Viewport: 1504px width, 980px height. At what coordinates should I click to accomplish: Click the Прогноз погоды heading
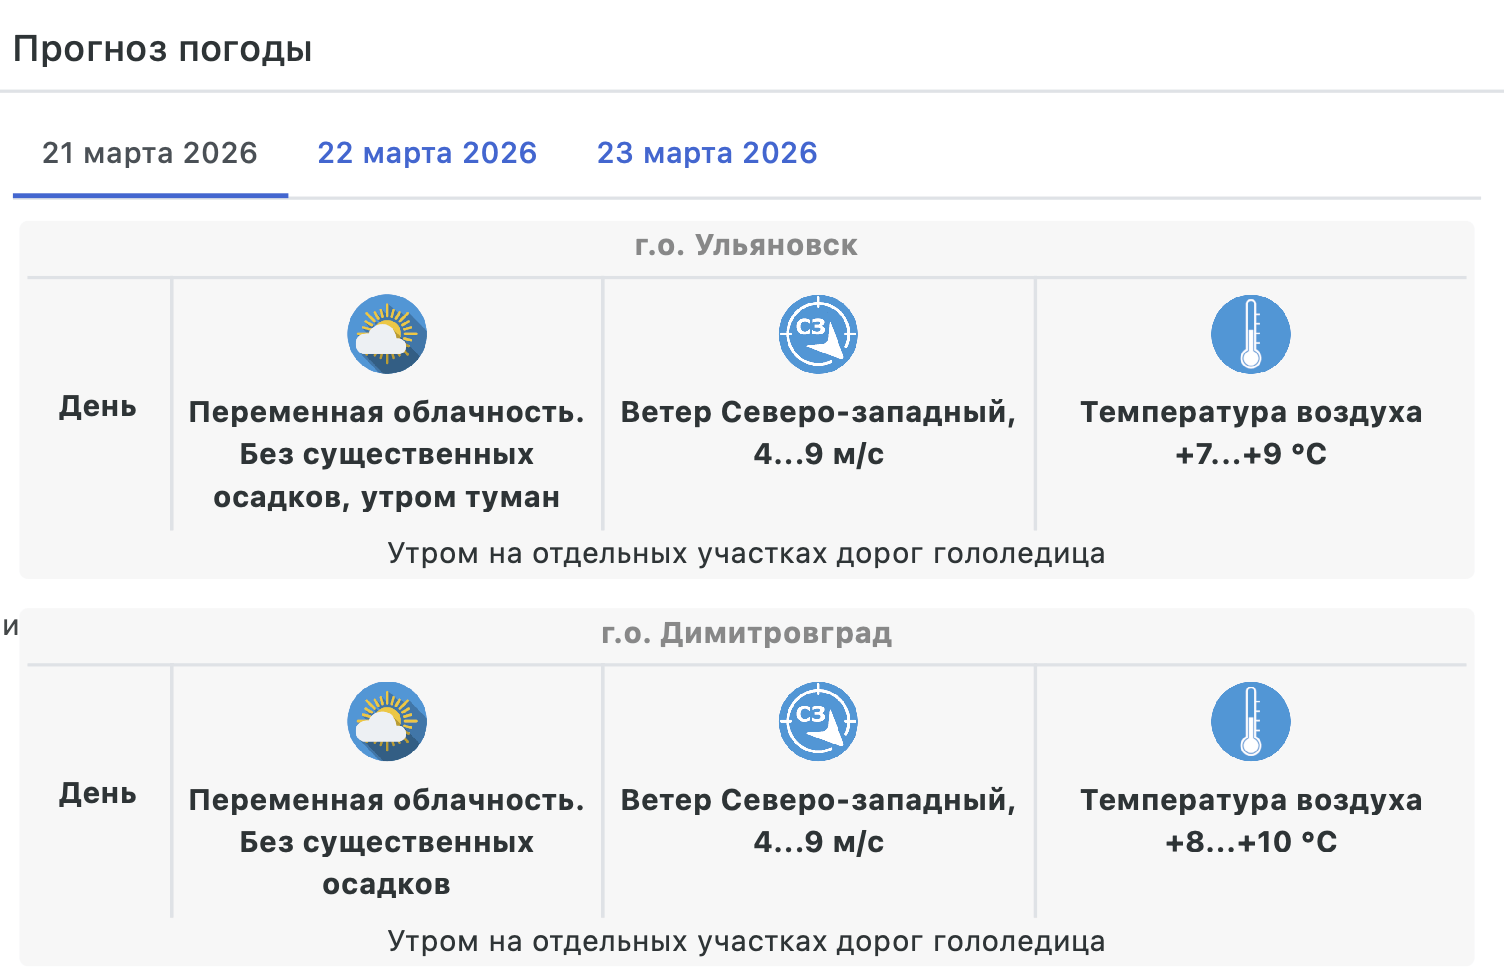point(163,48)
